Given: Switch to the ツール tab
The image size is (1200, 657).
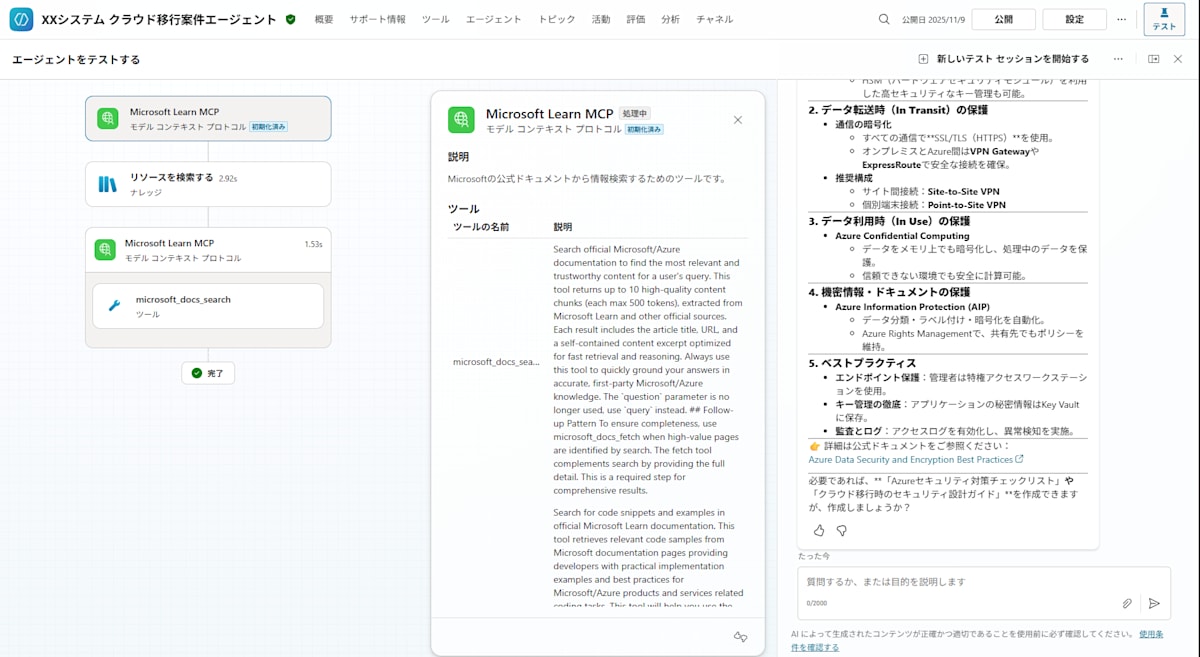Looking at the screenshot, I should (435, 19).
